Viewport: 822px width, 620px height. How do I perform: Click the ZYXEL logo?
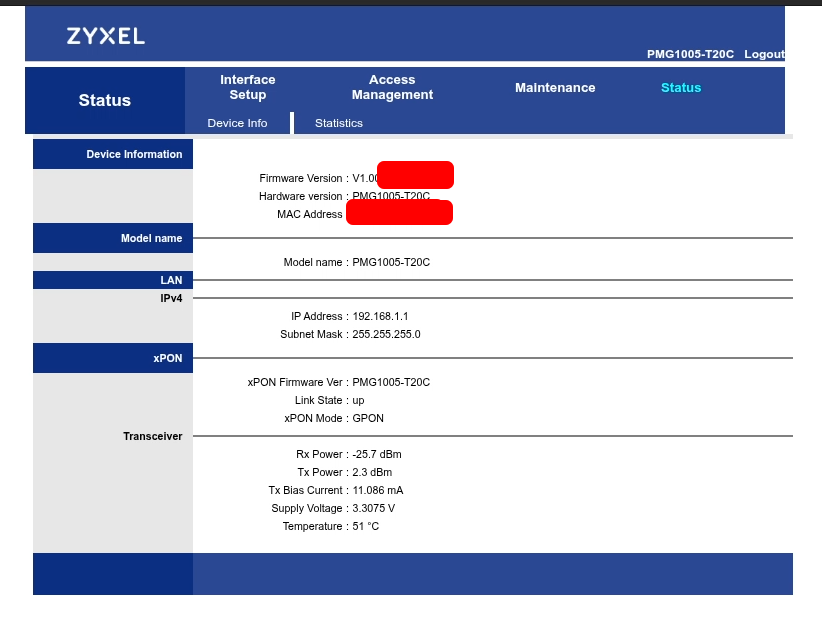point(105,36)
